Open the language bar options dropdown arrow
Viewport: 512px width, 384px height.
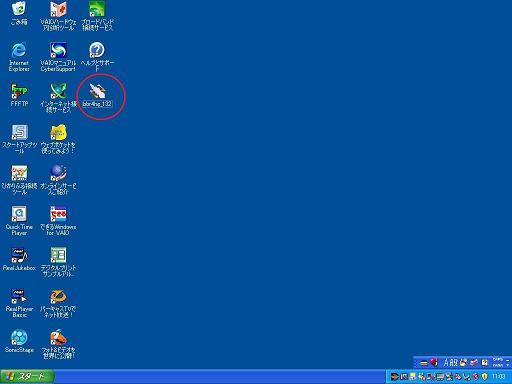coord(508,365)
